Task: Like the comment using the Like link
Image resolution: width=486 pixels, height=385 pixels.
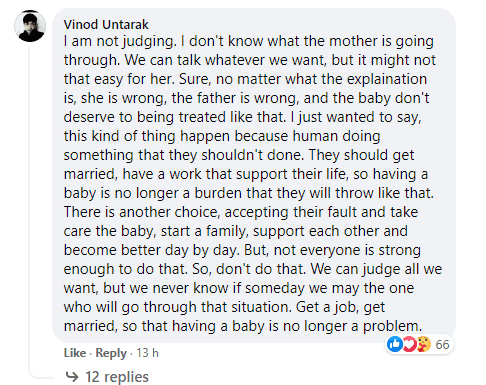Action: click(x=75, y=353)
